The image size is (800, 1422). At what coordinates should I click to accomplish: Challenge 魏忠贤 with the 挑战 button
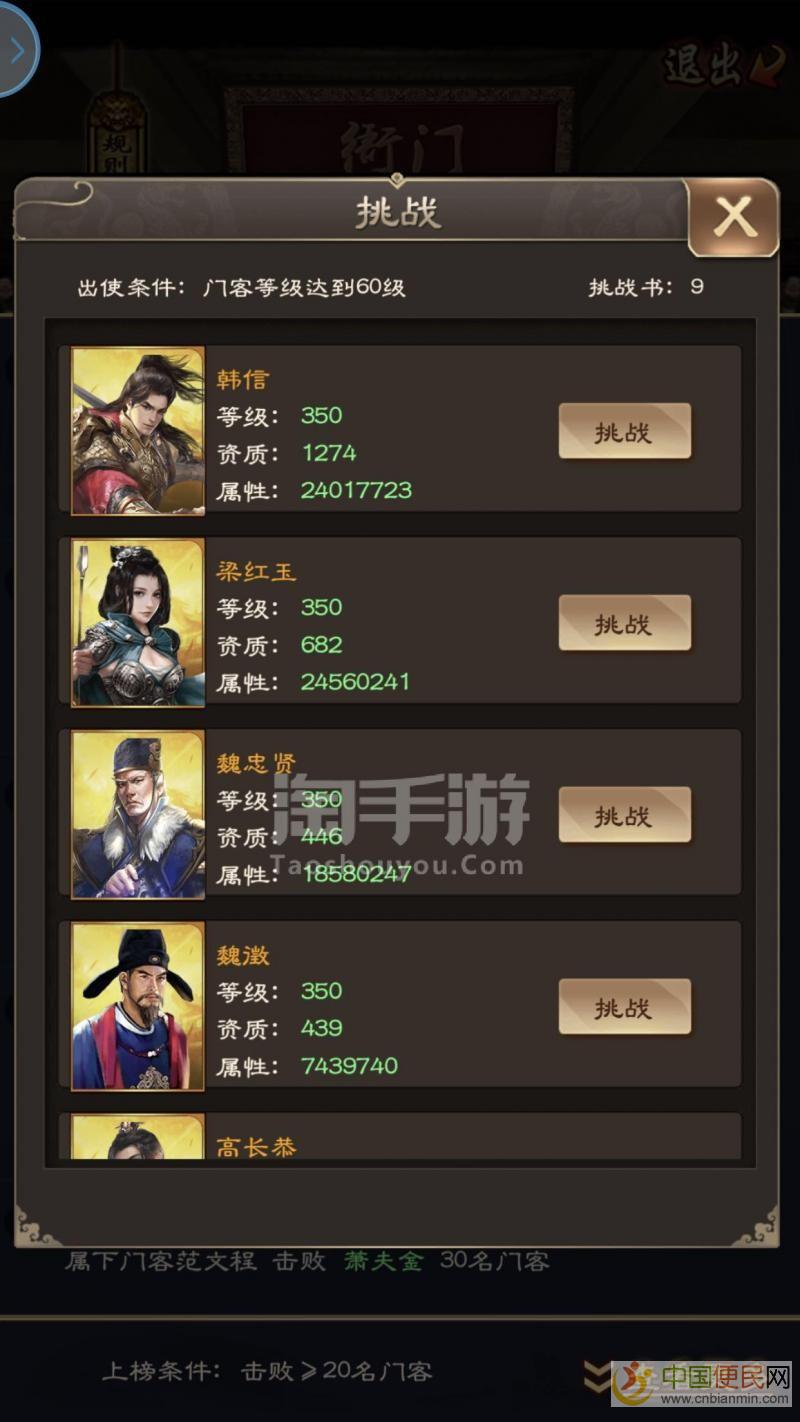coord(624,816)
